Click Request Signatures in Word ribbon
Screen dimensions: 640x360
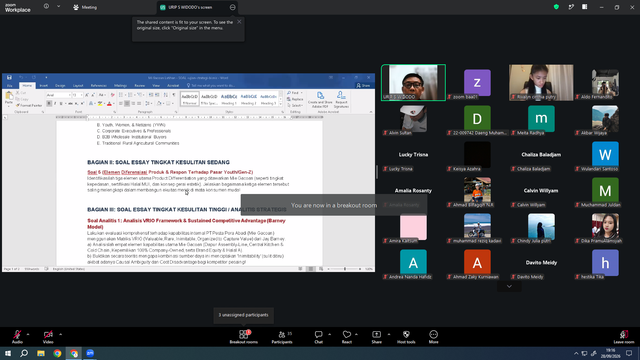point(341,100)
